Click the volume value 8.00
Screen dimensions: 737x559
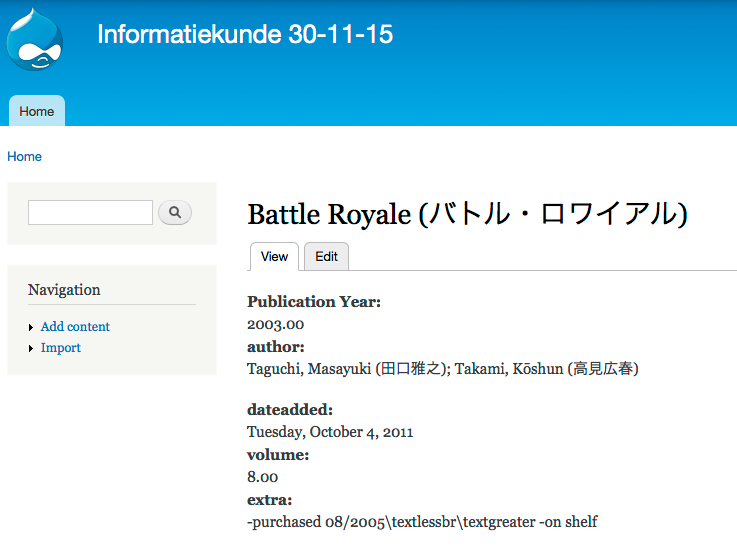(262, 477)
